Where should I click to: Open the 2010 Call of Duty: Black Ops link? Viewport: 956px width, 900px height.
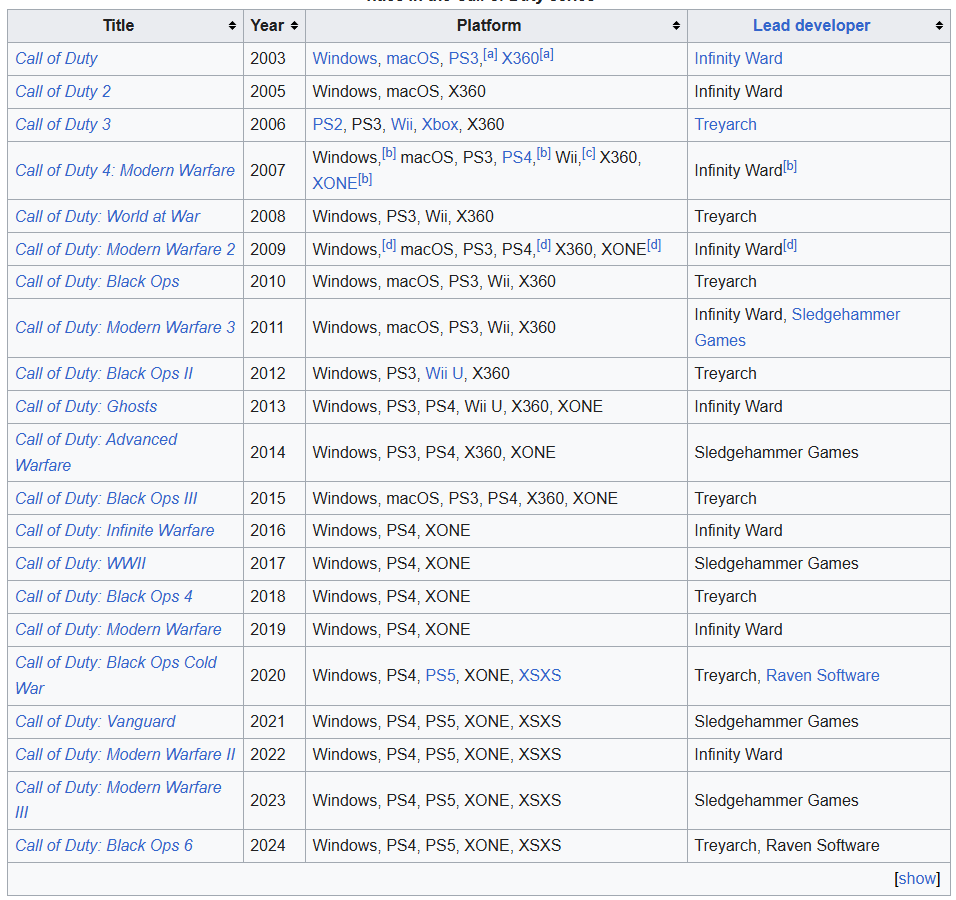pyautogui.click(x=97, y=282)
